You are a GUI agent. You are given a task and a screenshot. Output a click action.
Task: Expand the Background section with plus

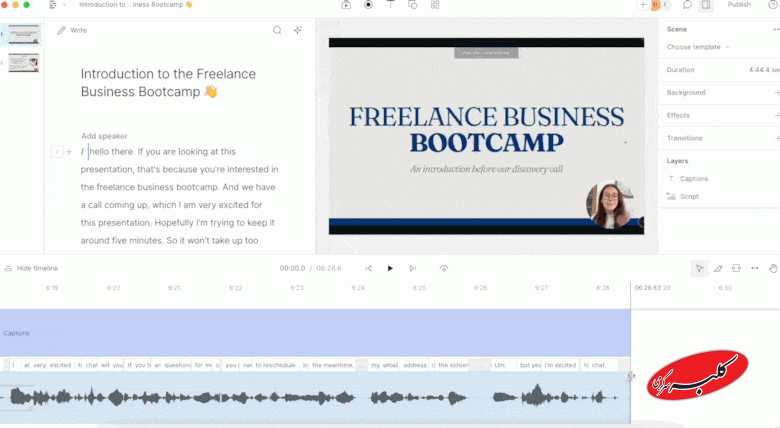[x=776, y=92]
